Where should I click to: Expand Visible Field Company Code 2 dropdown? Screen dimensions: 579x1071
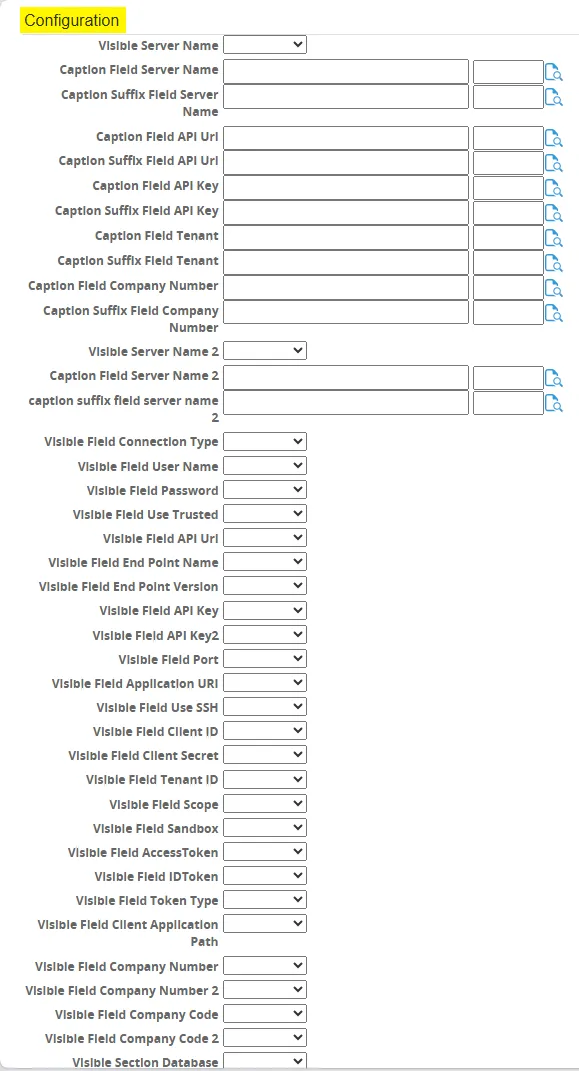[x=265, y=1038]
